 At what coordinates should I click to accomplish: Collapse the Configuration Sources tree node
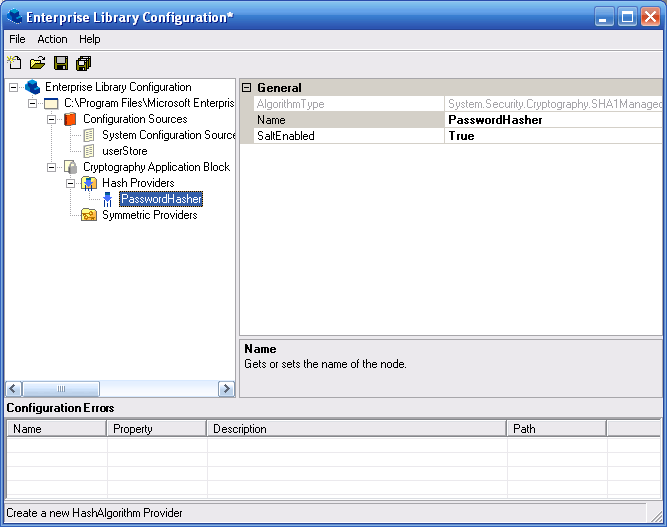tap(51, 119)
